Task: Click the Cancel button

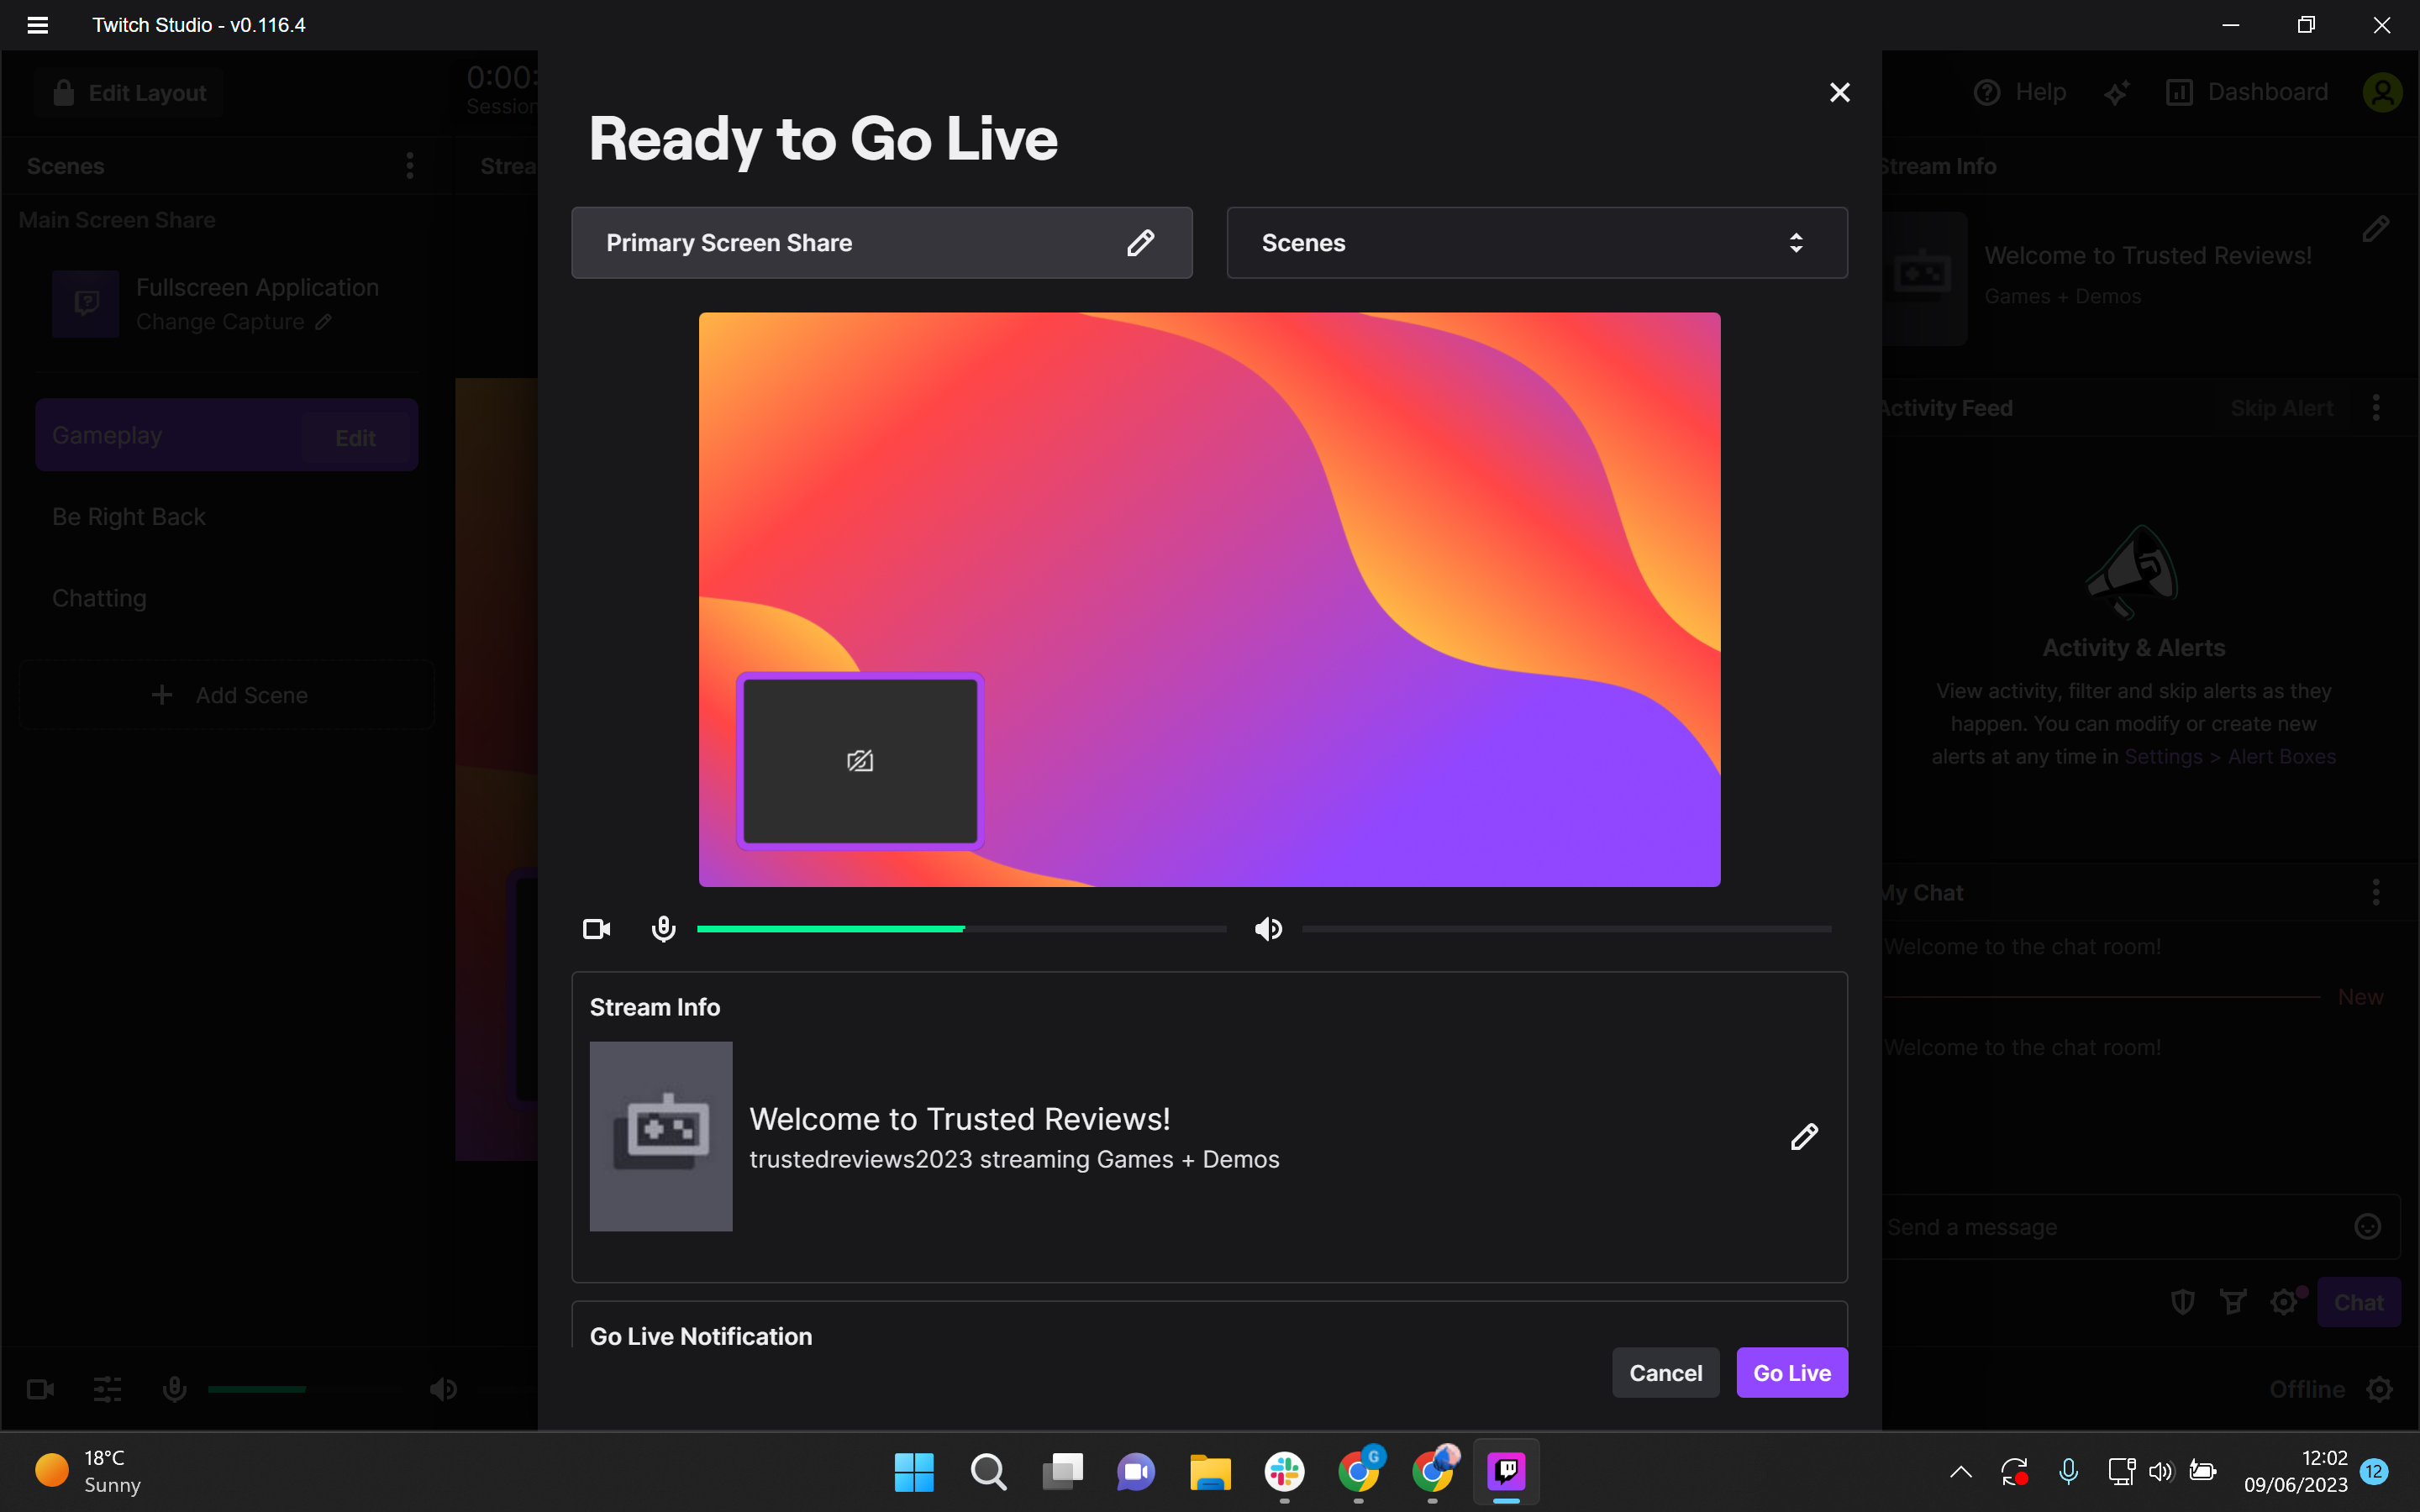Action: pos(1665,1373)
